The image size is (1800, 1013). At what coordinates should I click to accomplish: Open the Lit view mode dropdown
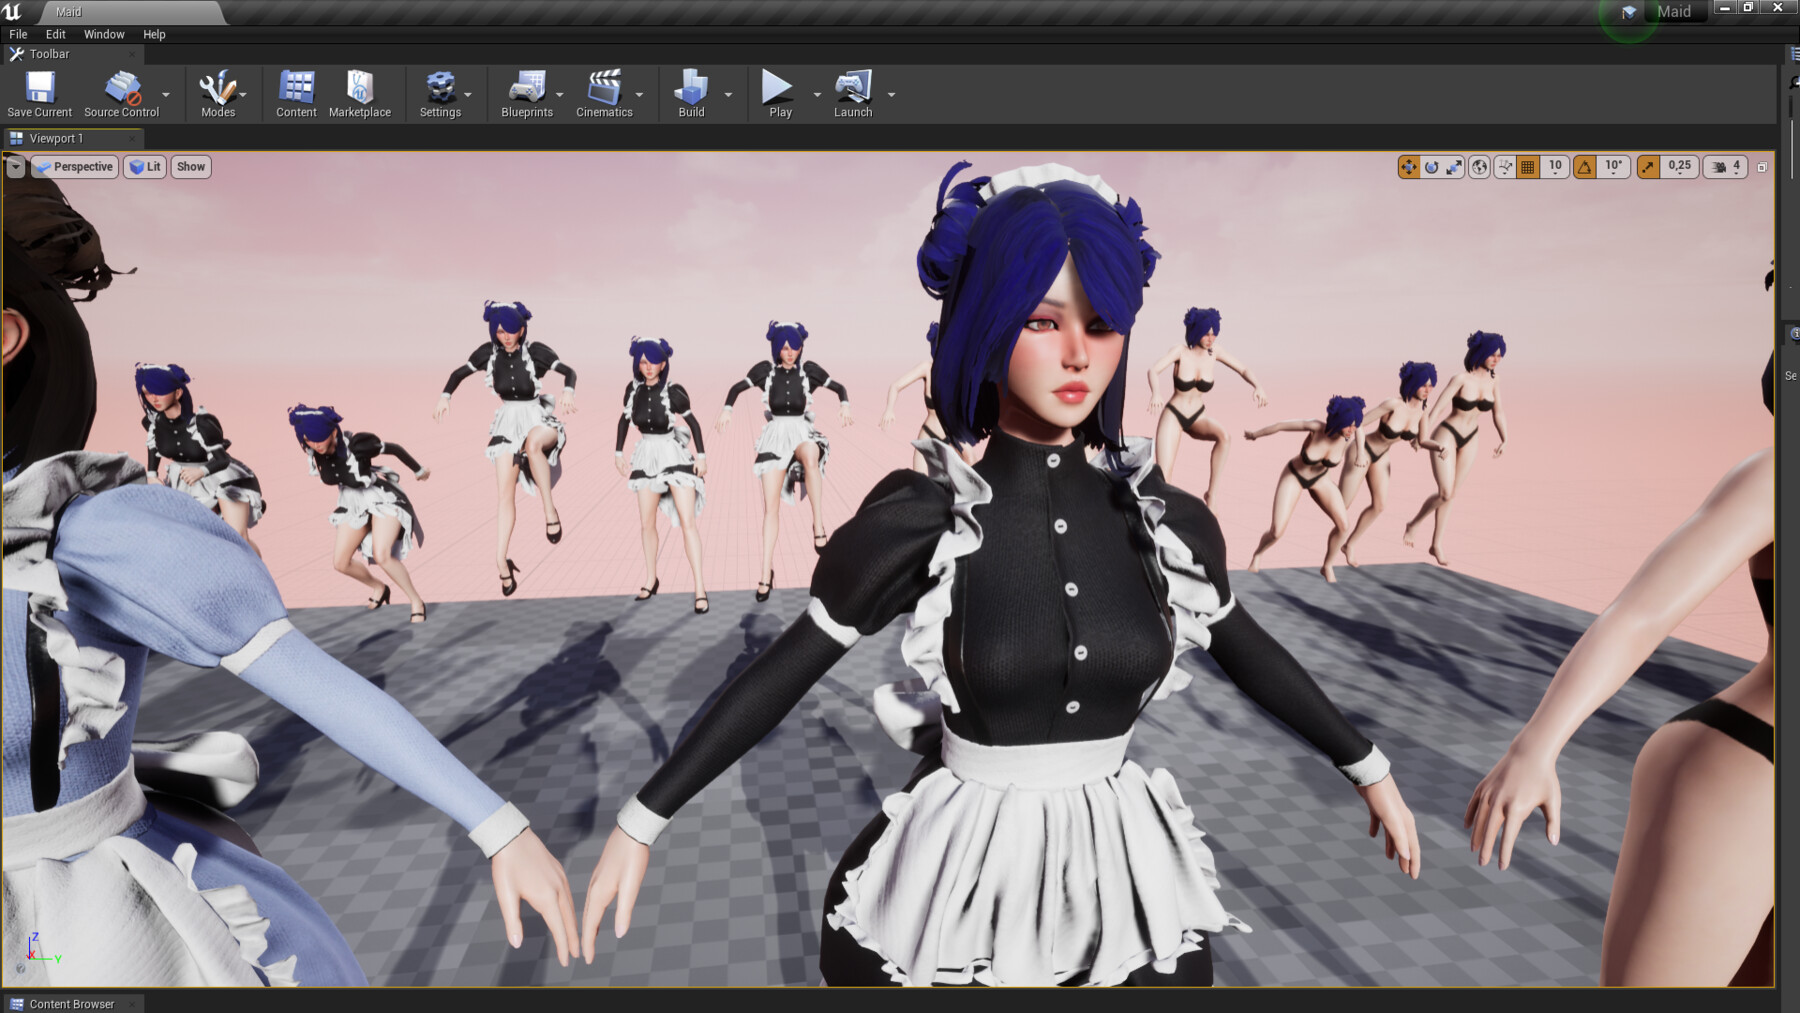click(144, 167)
